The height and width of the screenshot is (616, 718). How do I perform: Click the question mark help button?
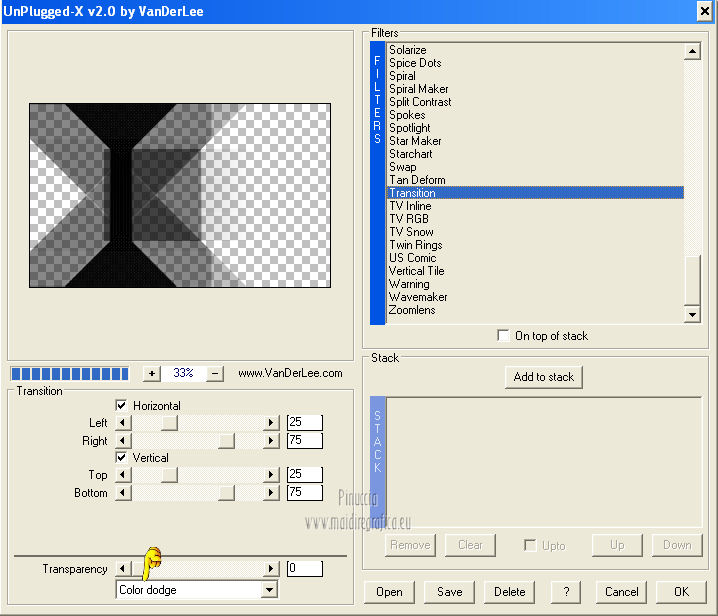(566, 592)
